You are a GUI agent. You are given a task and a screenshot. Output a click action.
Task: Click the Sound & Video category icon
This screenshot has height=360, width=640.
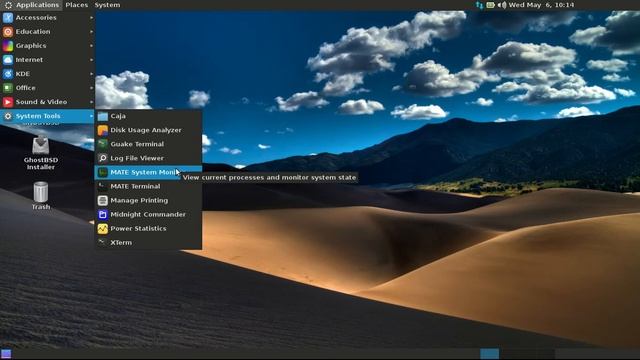click(x=8, y=102)
